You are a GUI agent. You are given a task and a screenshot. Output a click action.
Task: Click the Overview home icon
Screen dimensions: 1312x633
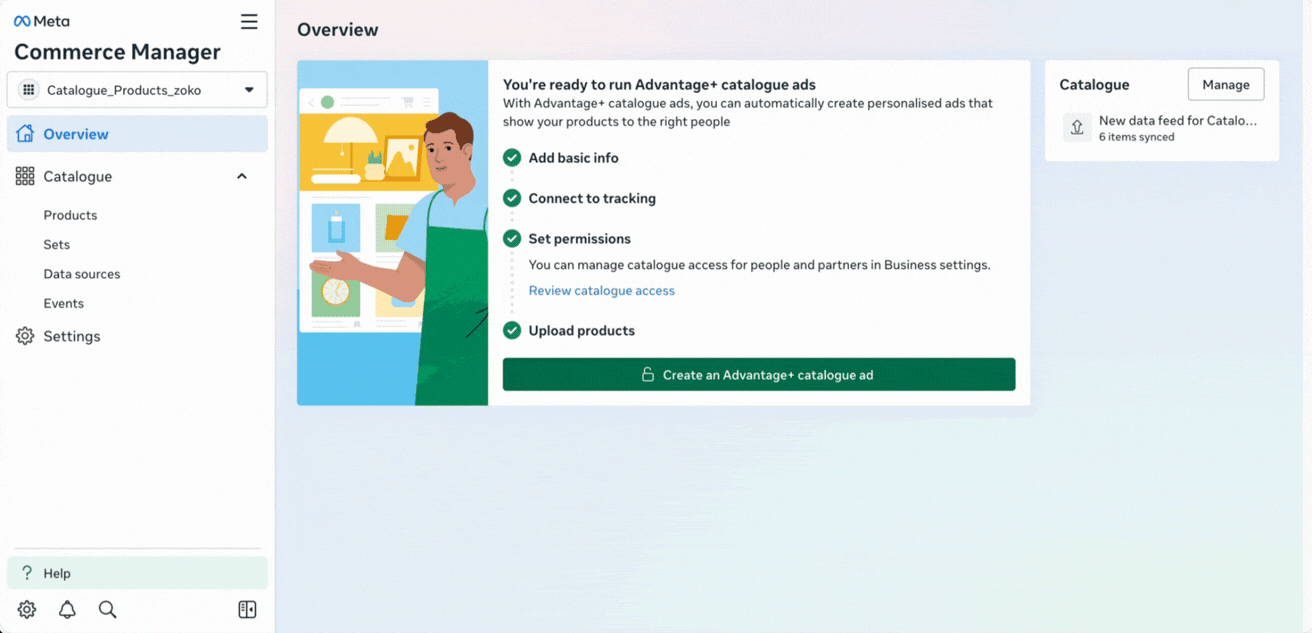click(25, 134)
